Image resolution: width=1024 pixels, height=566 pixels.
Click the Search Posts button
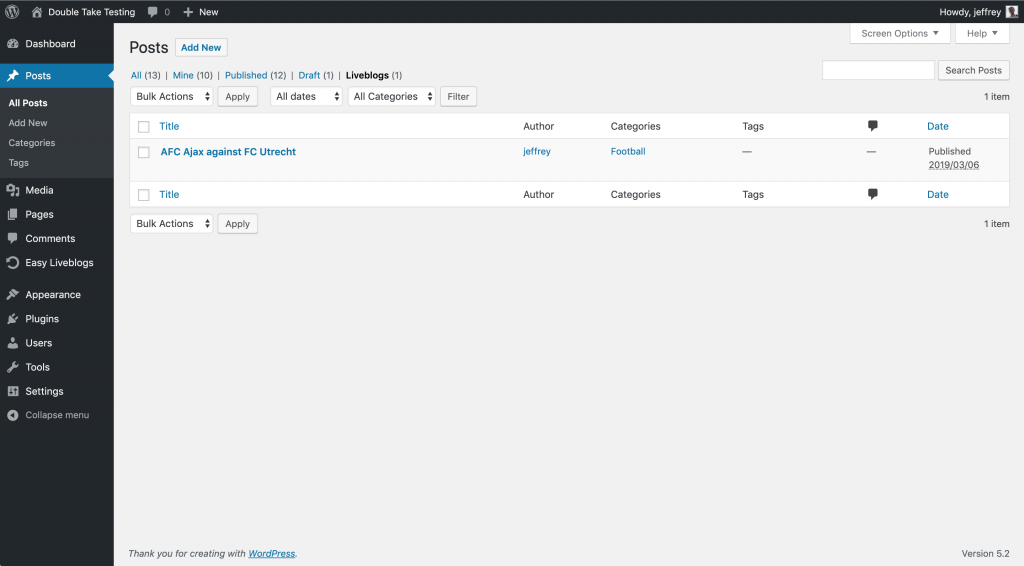974,70
